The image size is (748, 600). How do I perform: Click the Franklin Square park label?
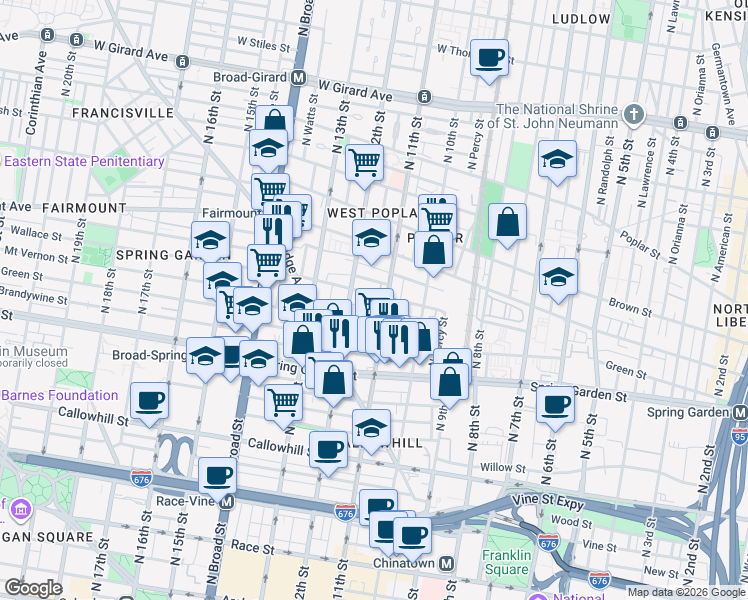click(x=507, y=562)
